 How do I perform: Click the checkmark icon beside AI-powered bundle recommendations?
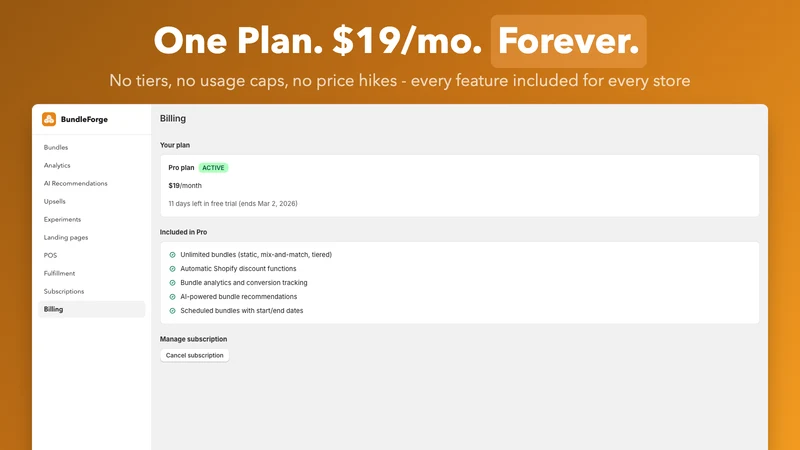[172, 297]
